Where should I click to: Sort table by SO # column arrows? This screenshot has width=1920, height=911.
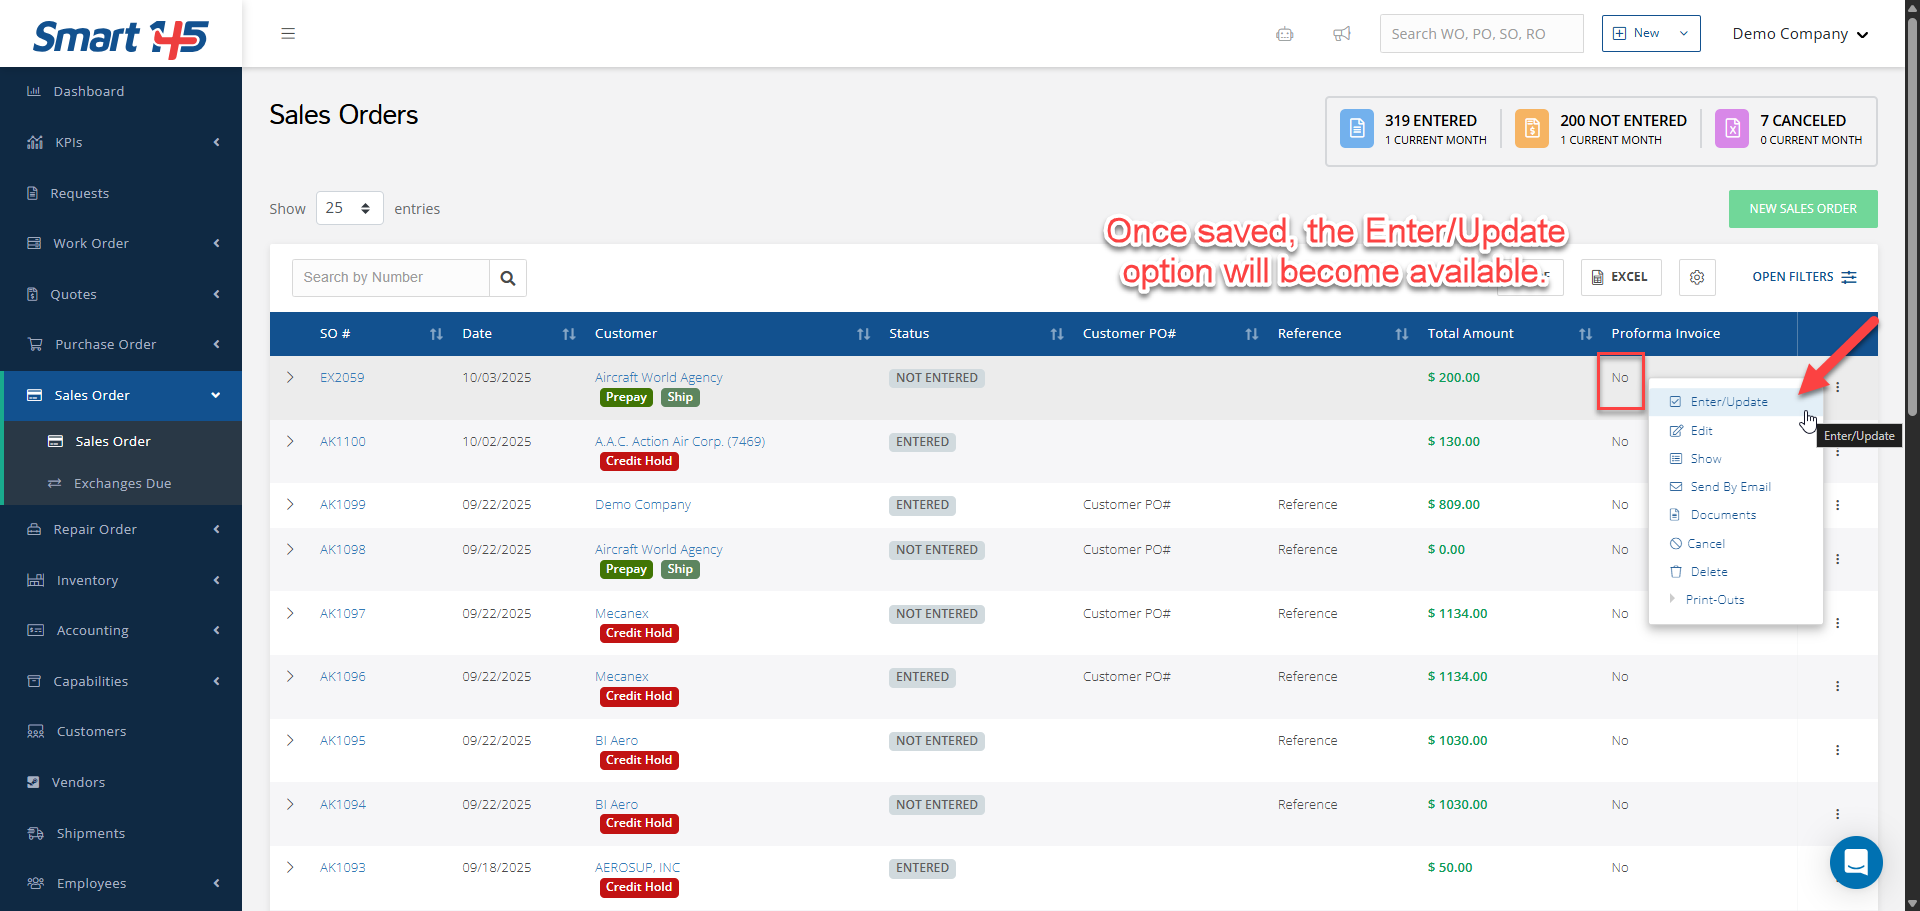tap(436, 334)
